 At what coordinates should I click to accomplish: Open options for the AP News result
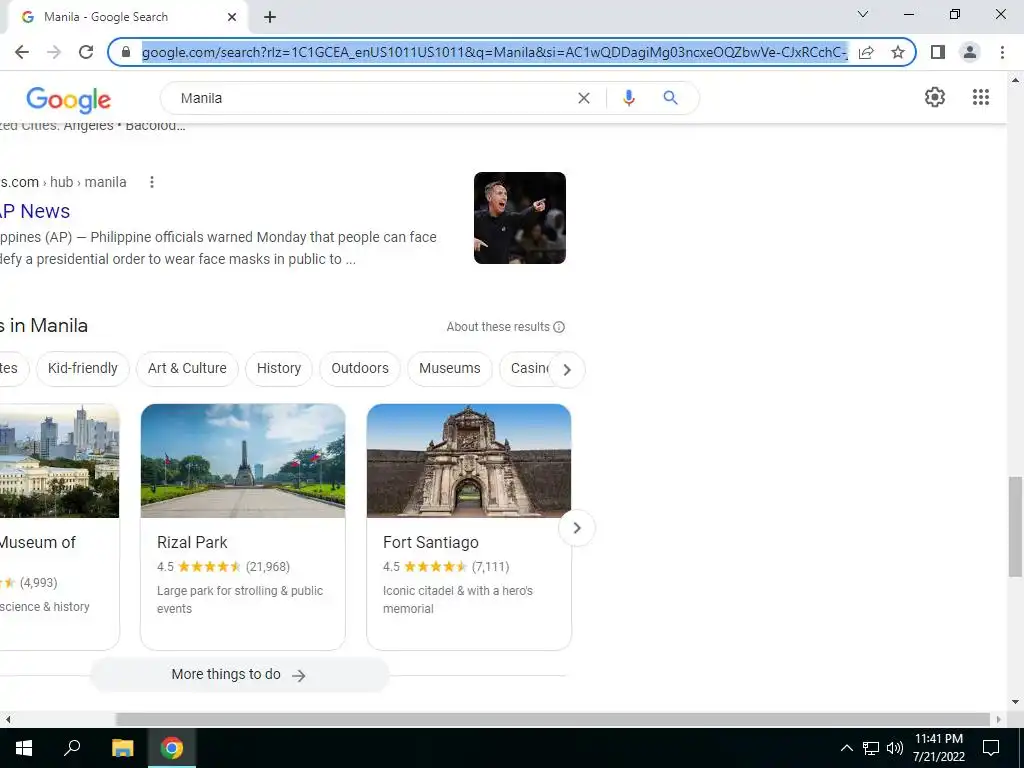click(x=152, y=182)
